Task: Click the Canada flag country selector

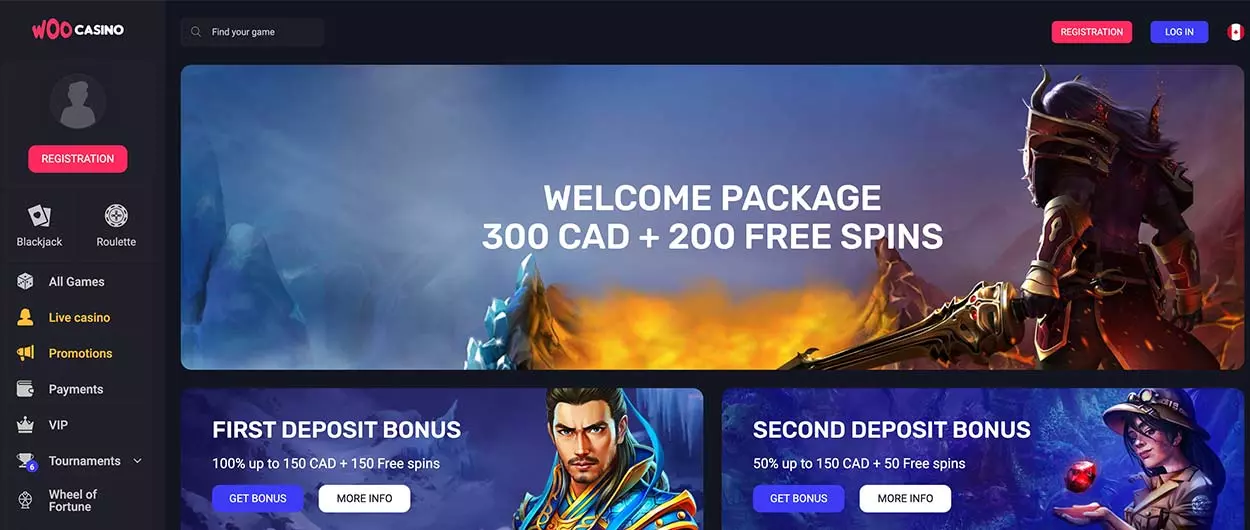Action: pos(1235,32)
